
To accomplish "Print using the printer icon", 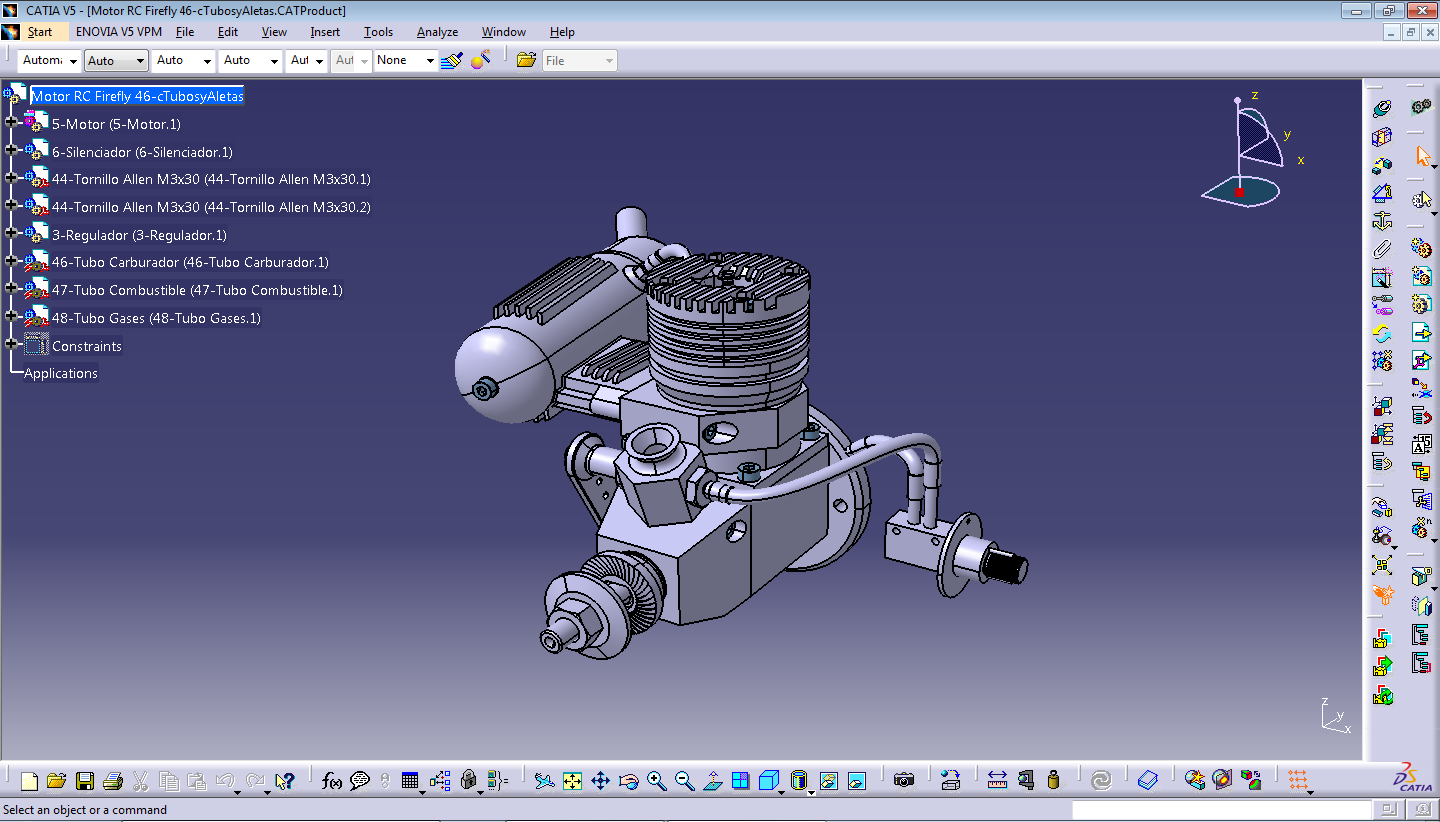I will (113, 781).
